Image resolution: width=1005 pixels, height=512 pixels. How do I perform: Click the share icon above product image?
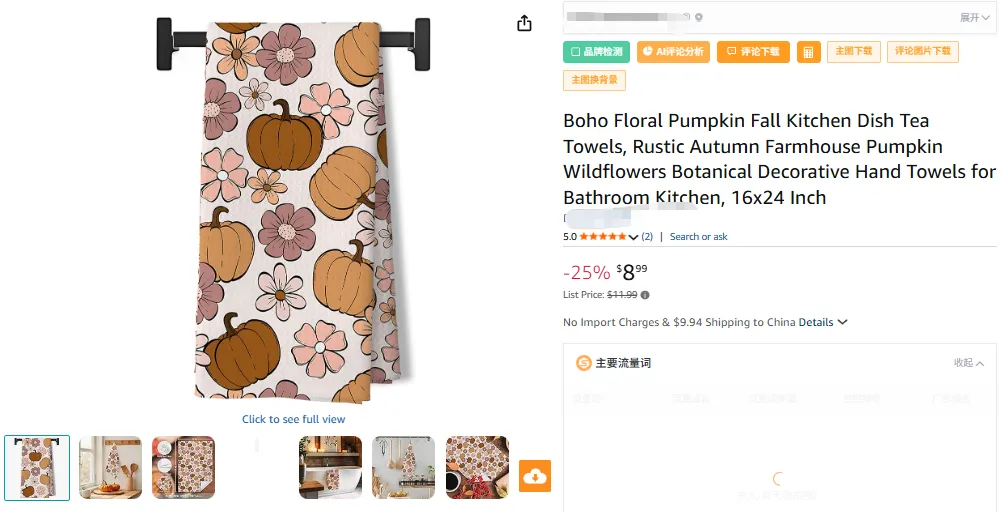click(x=524, y=23)
